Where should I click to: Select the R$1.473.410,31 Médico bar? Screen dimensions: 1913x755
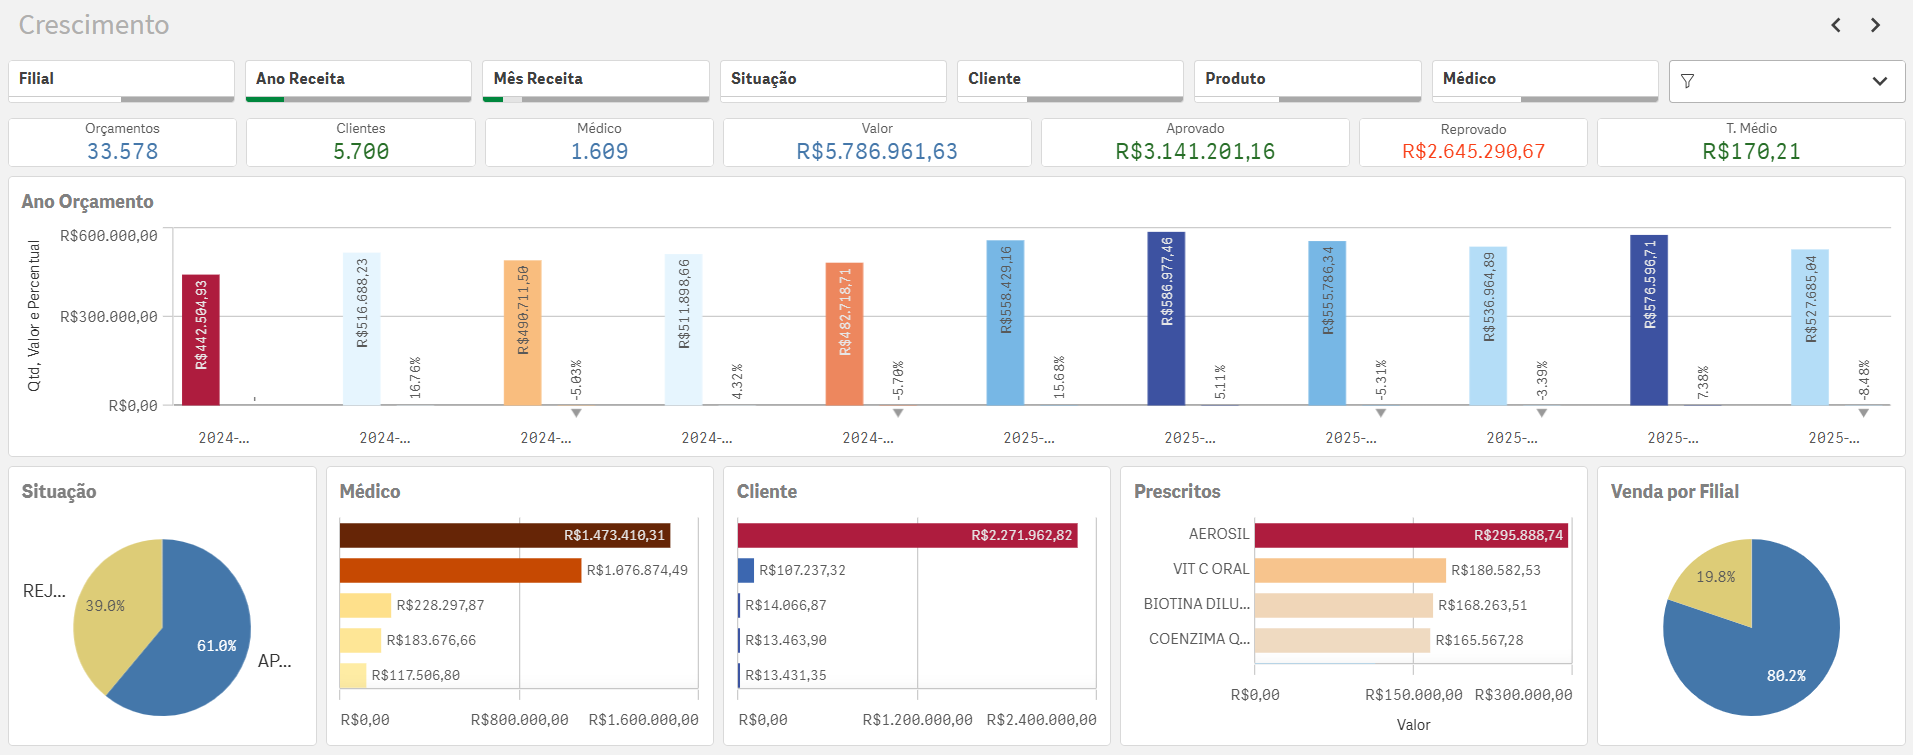pyautogui.click(x=504, y=535)
